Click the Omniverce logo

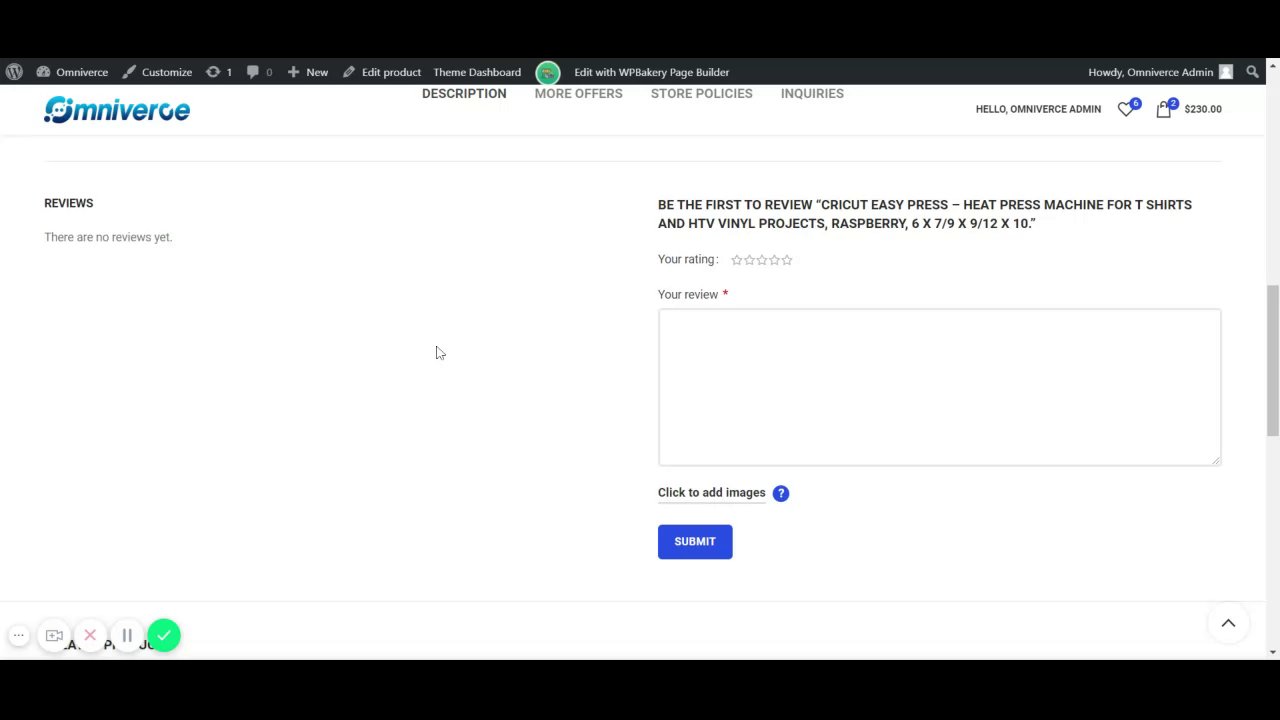click(x=117, y=109)
